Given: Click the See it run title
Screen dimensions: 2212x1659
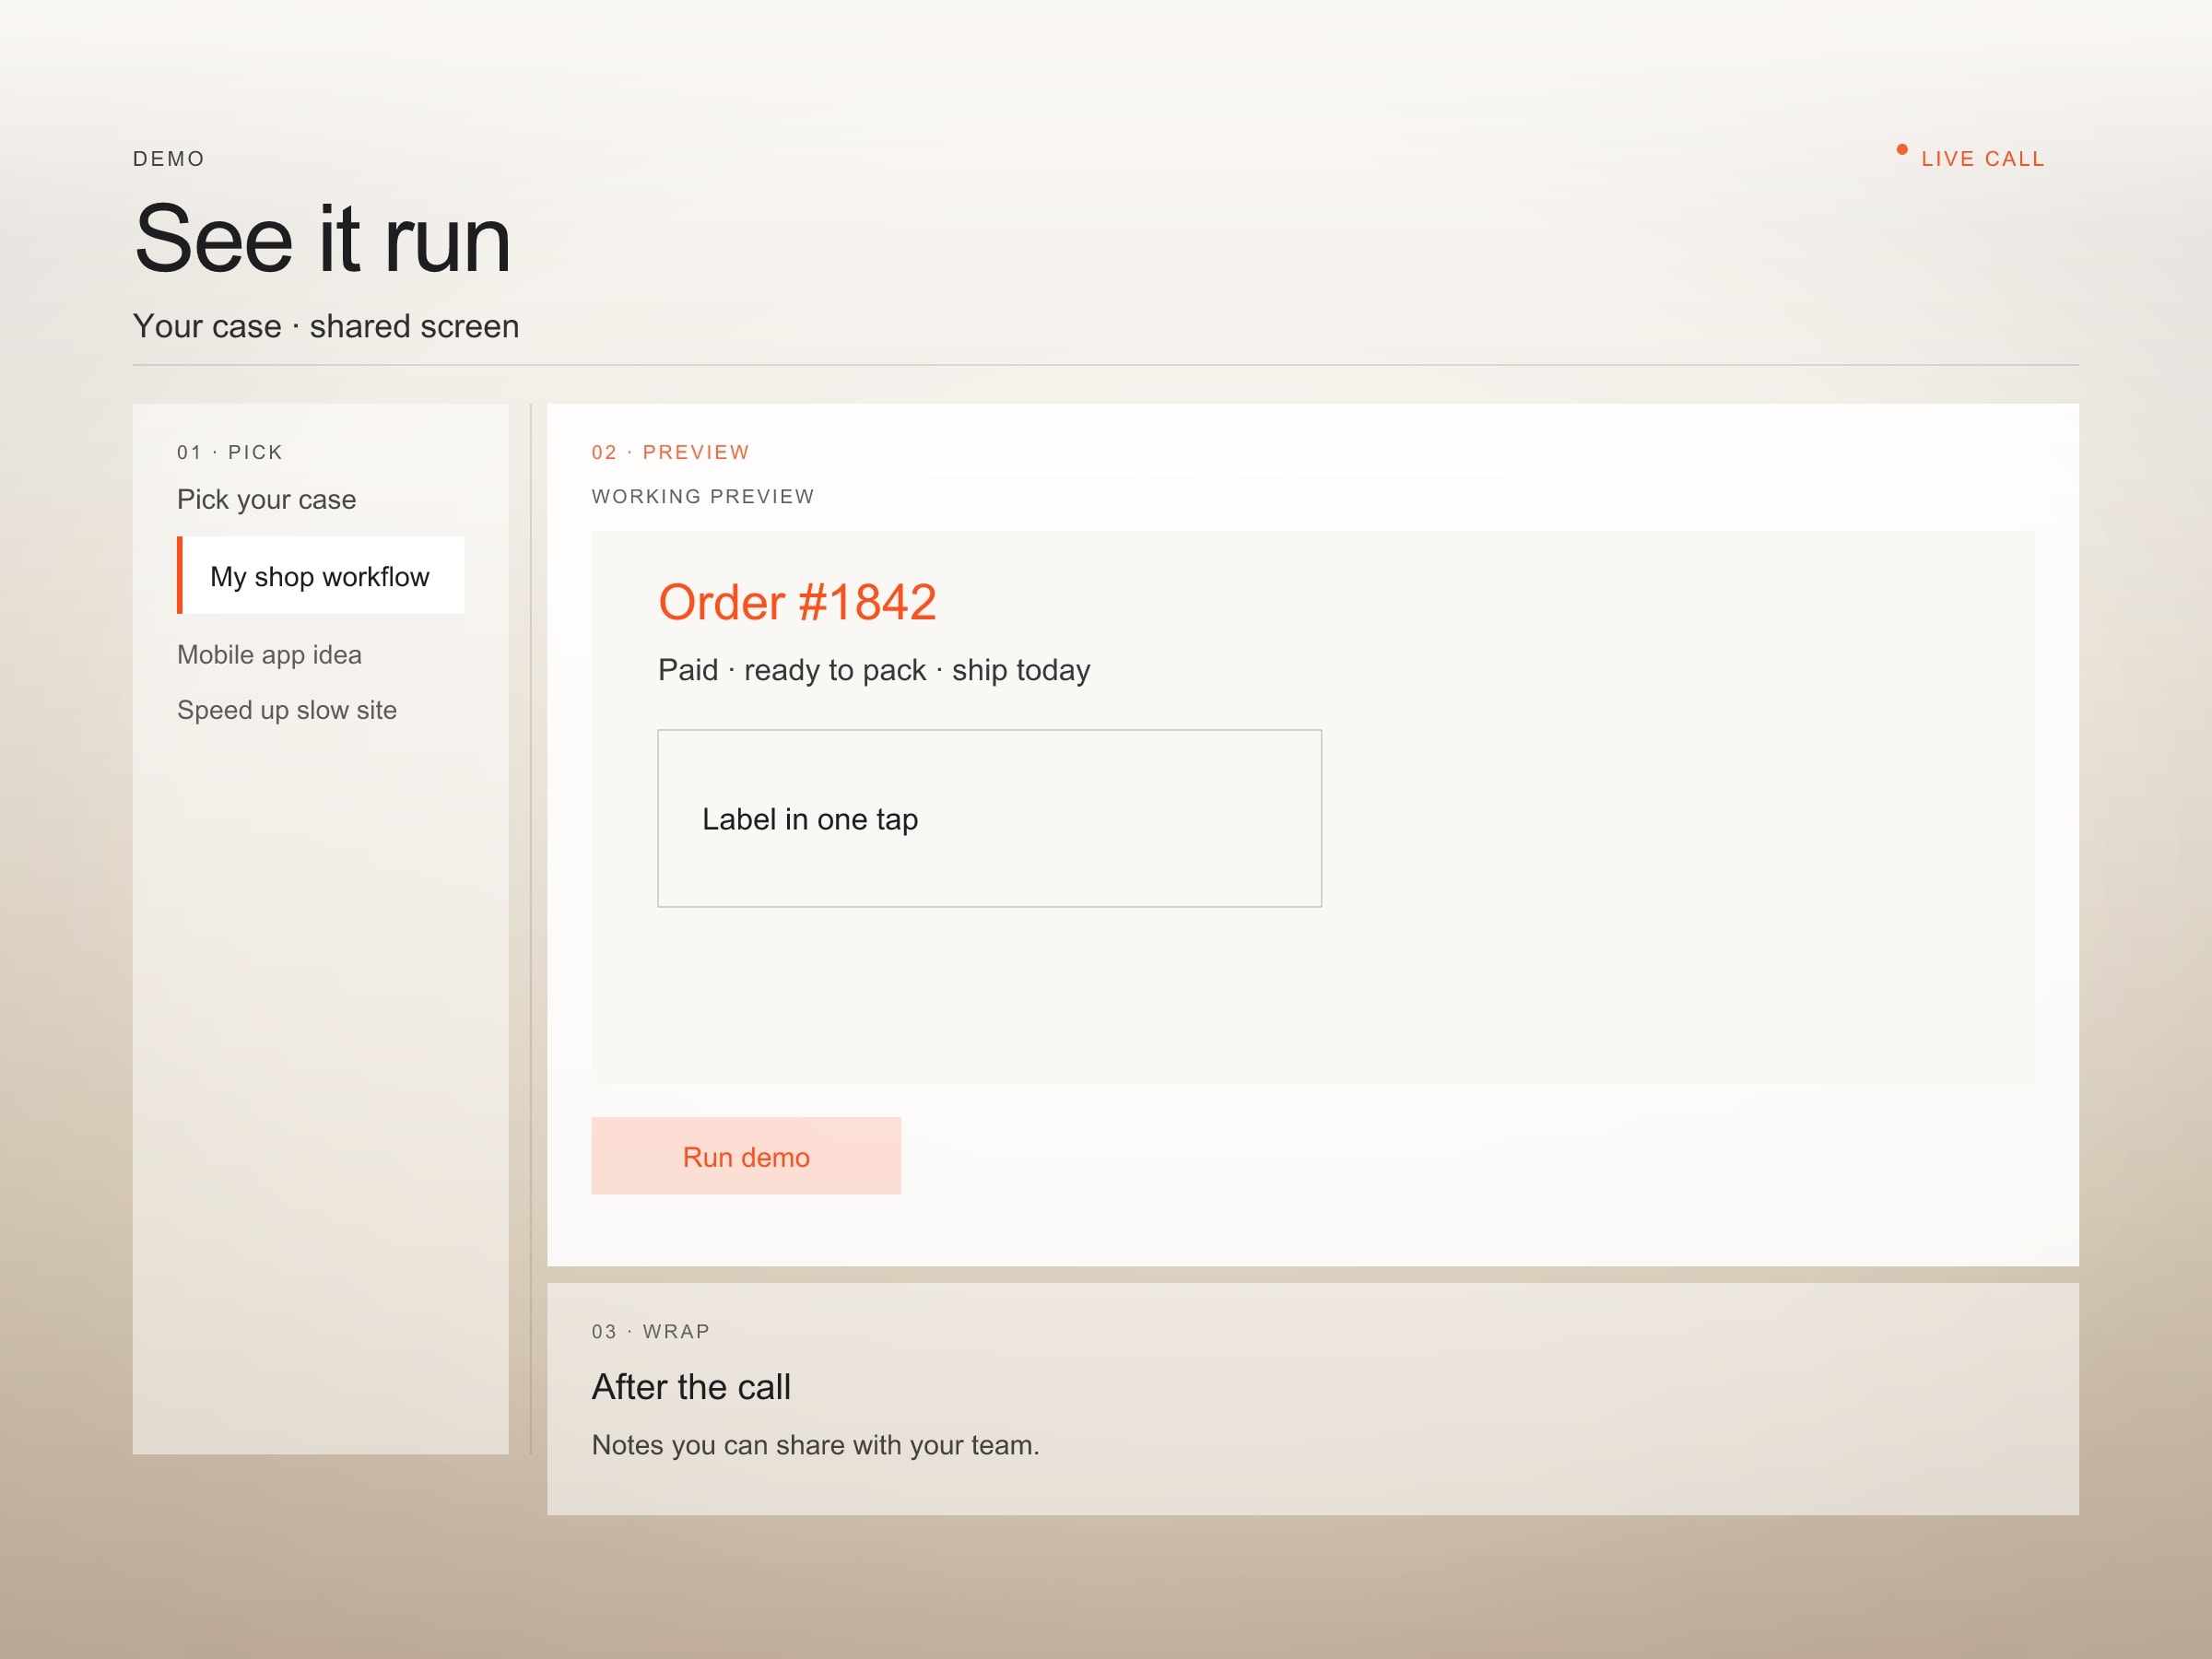Looking at the screenshot, I should pos(322,239).
